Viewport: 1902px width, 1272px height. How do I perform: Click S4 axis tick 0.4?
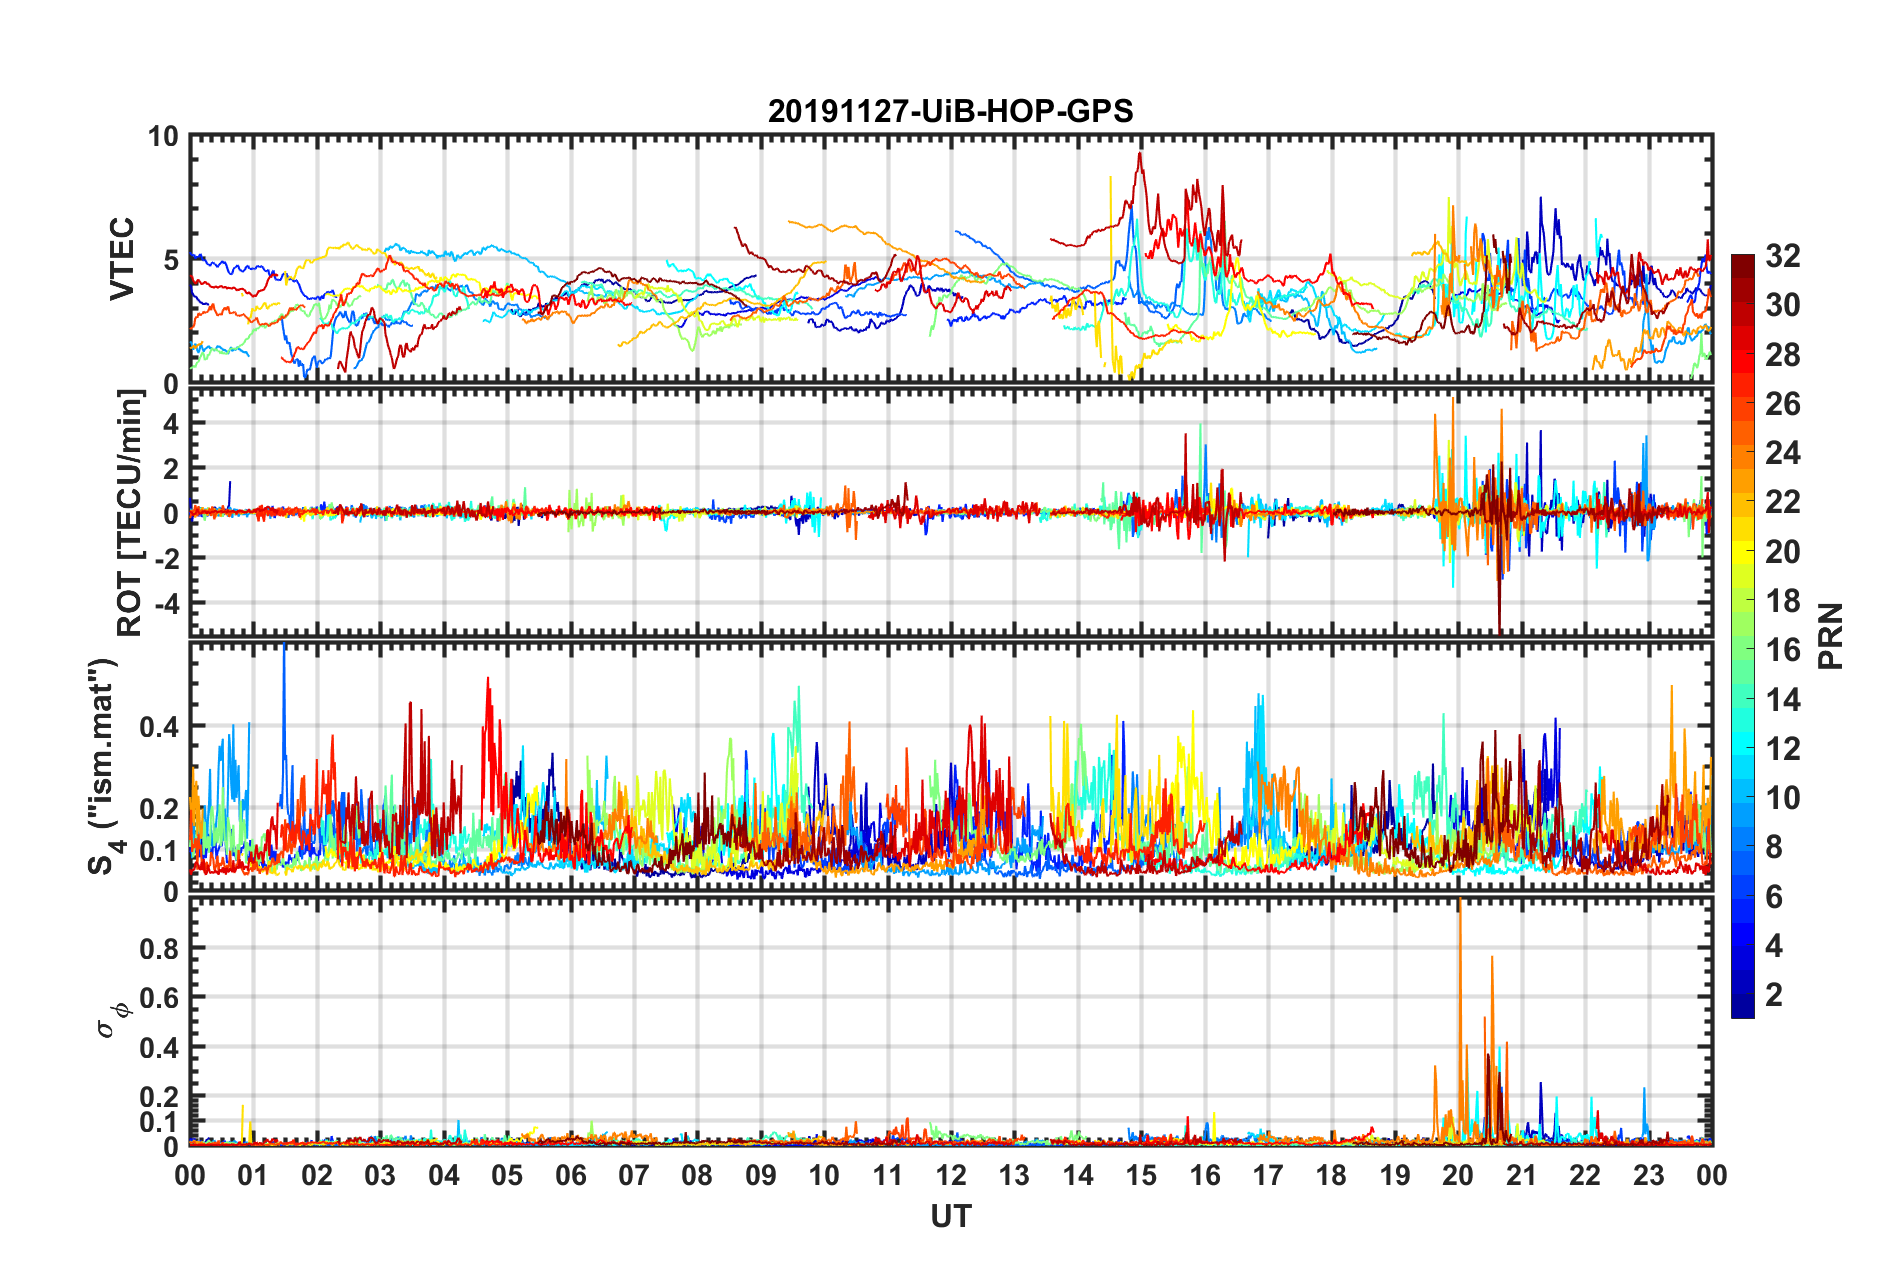[x=160, y=727]
